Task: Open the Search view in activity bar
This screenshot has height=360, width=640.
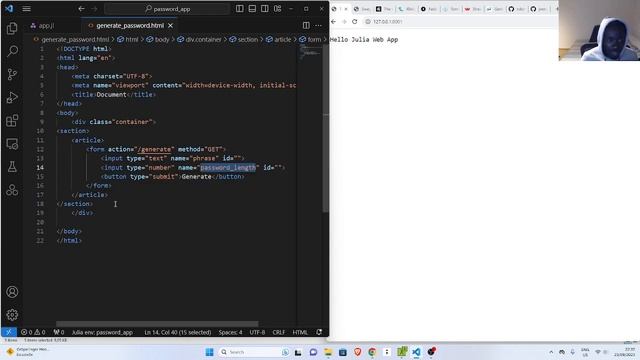Action: tap(12, 51)
